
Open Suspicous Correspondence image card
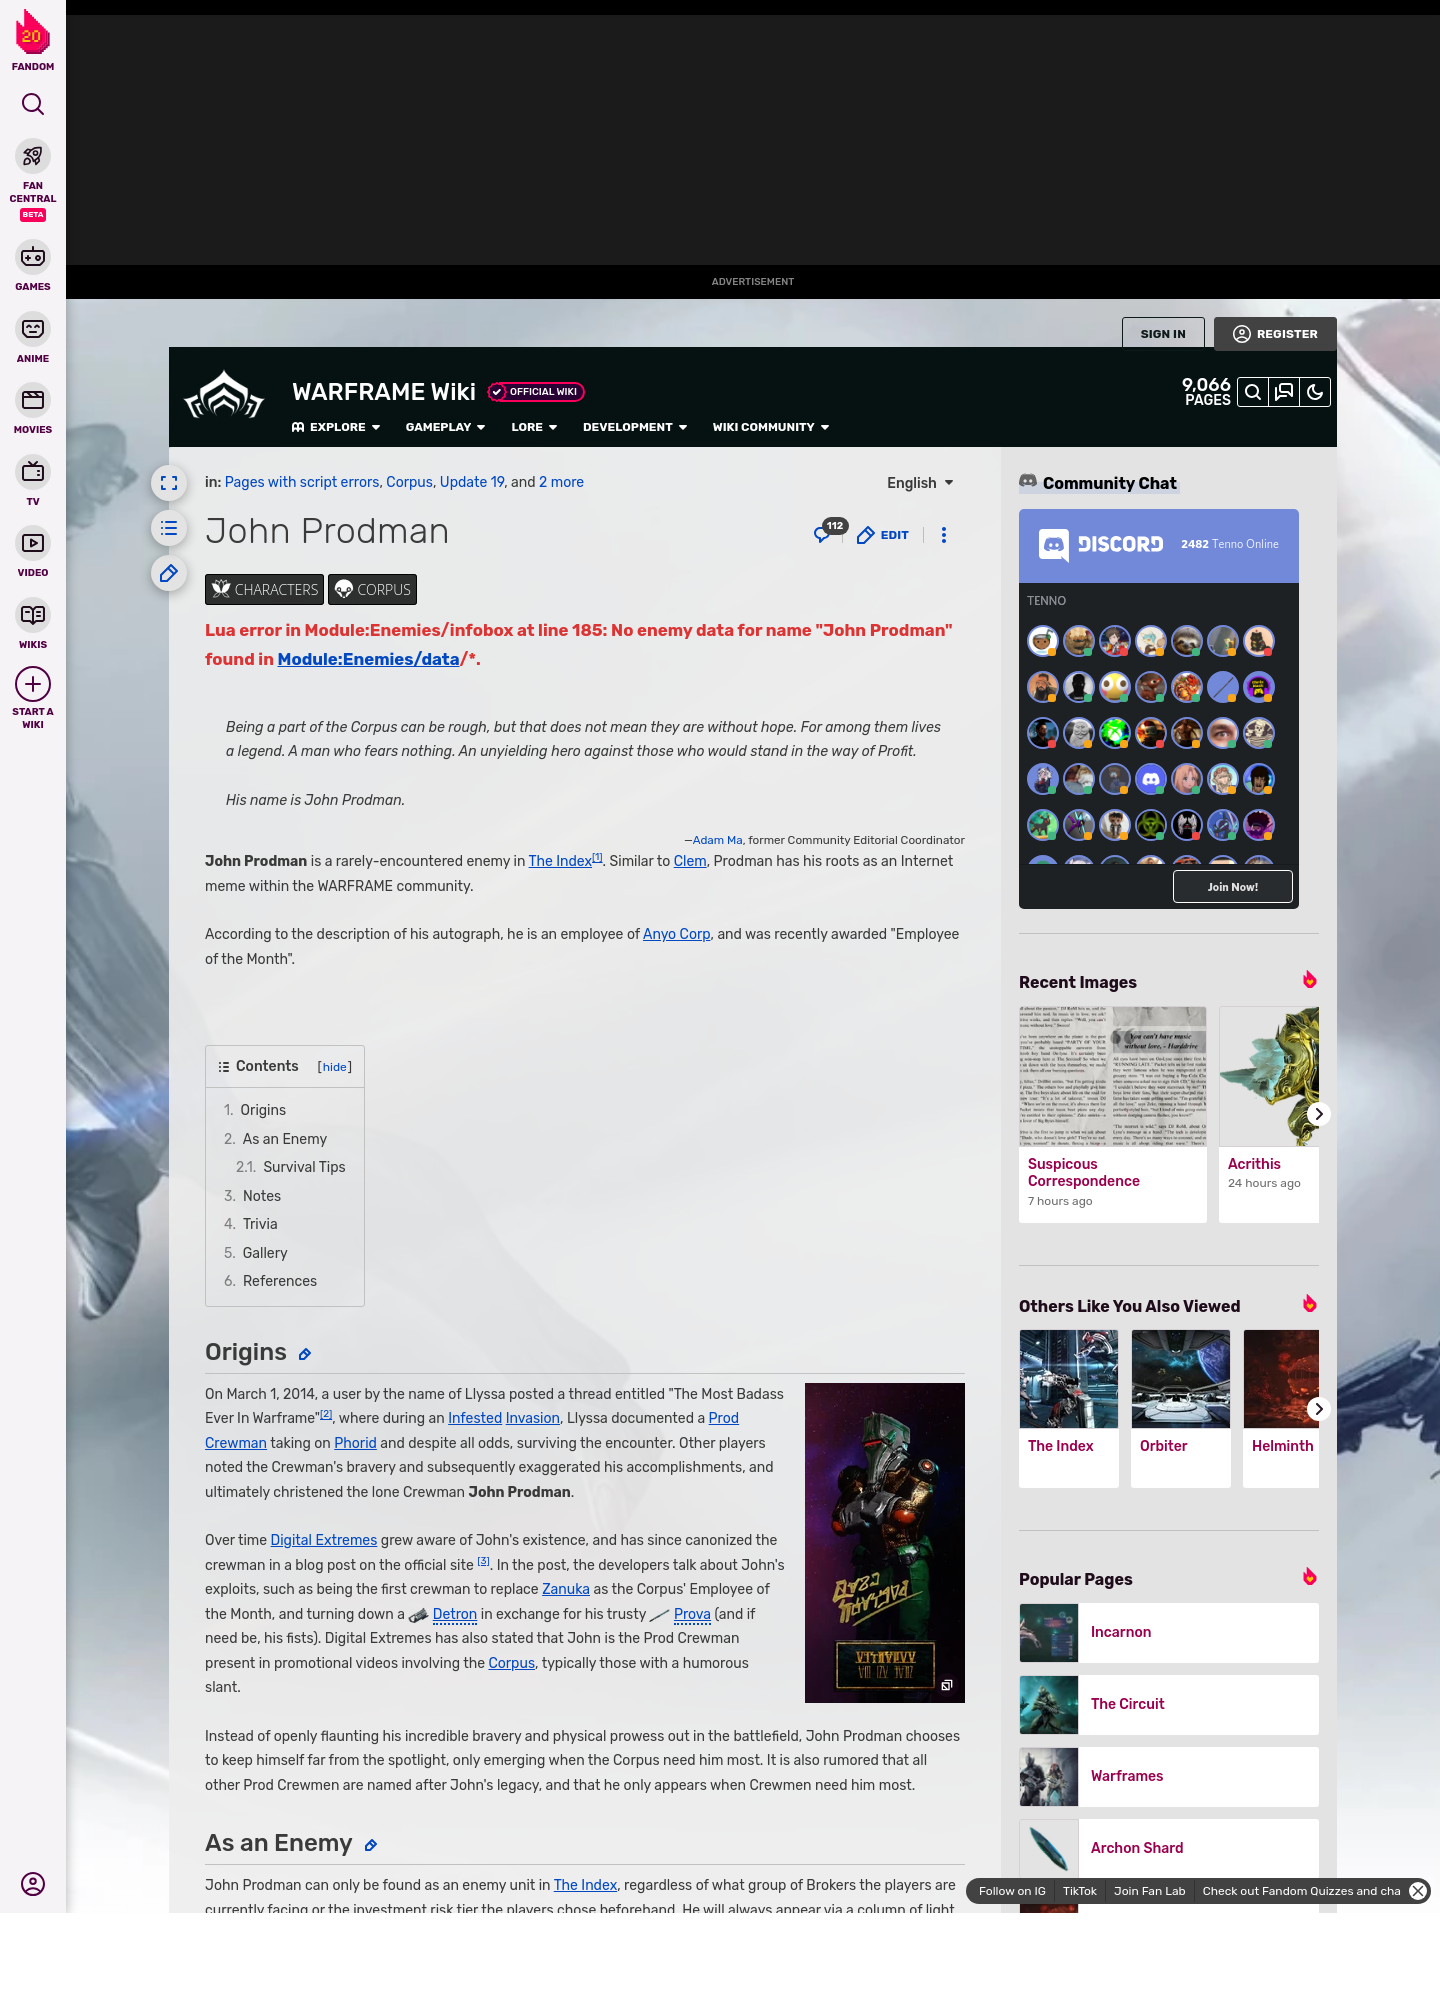coord(1113,1115)
